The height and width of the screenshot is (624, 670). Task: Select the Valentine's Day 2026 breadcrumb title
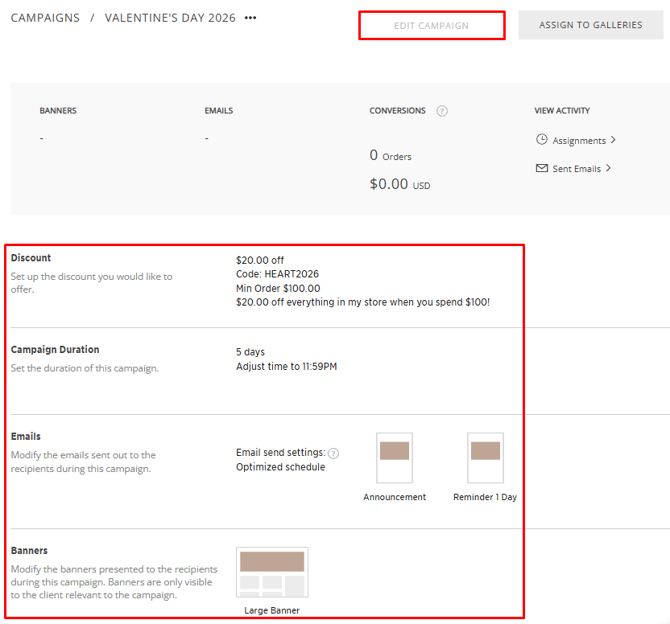170,18
